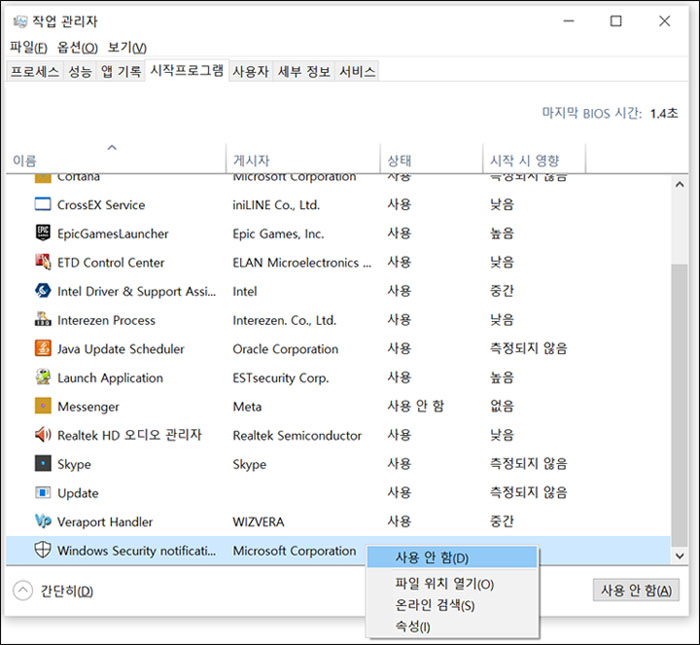700x645 pixels.
Task: Click the Veraport Handler icon
Action: click(43, 521)
